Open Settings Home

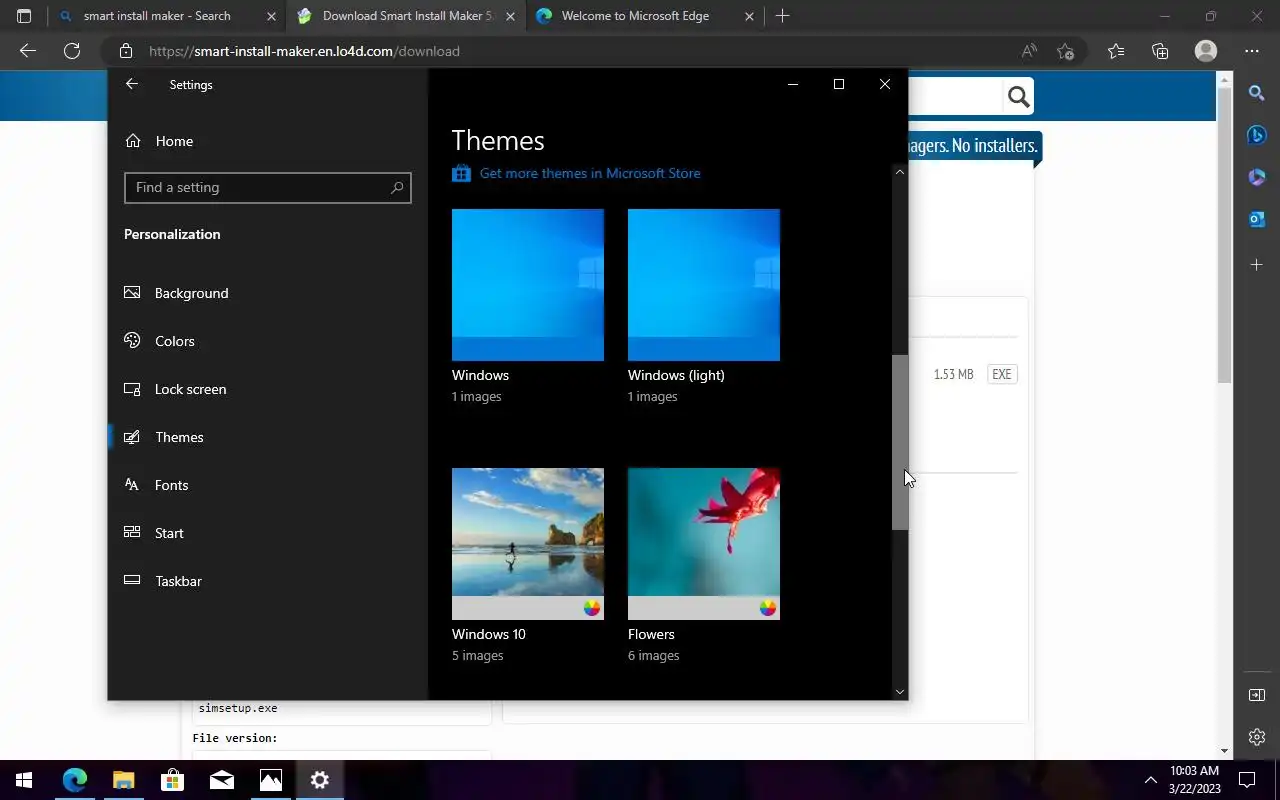point(160,141)
